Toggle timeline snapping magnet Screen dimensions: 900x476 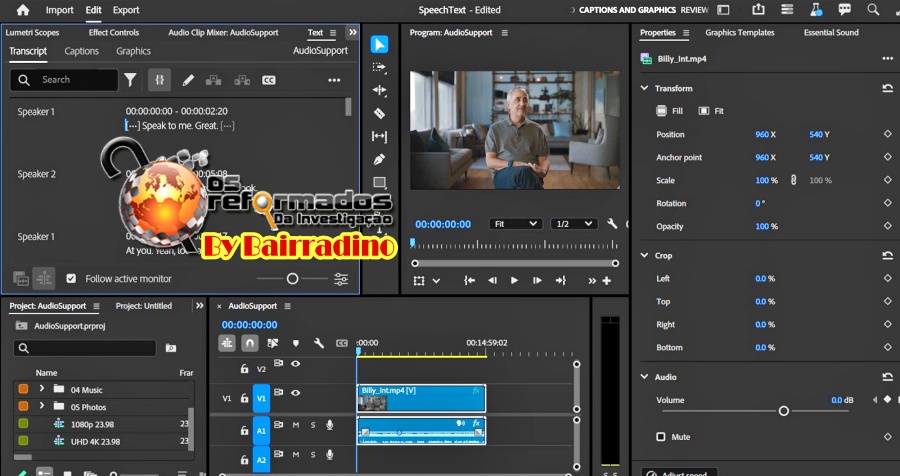click(x=250, y=343)
